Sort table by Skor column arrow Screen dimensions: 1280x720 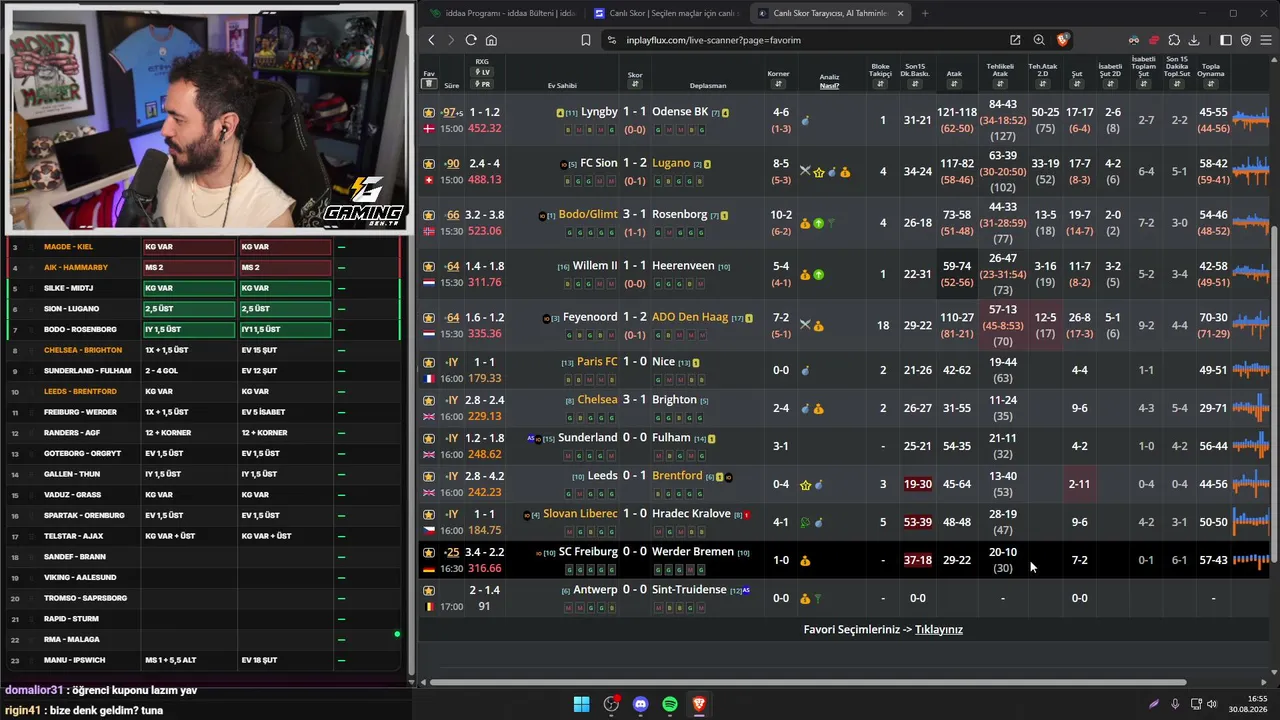coord(635,84)
